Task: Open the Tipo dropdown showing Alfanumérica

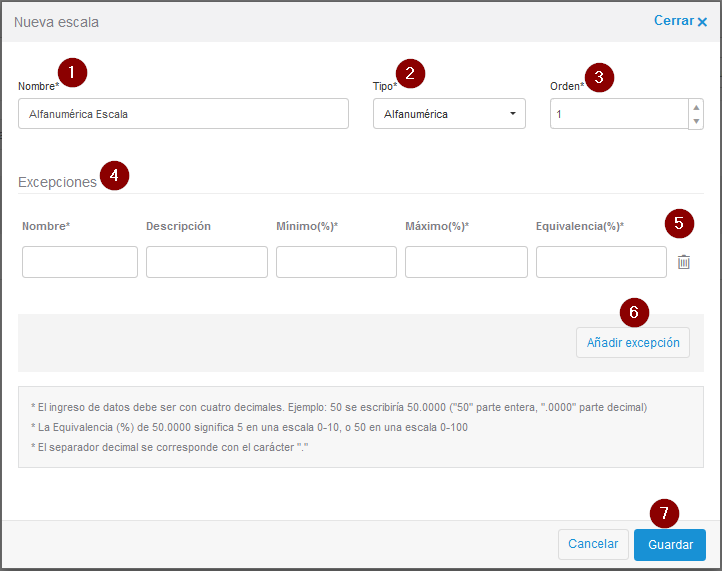Action: pyautogui.click(x=449, y=114)
